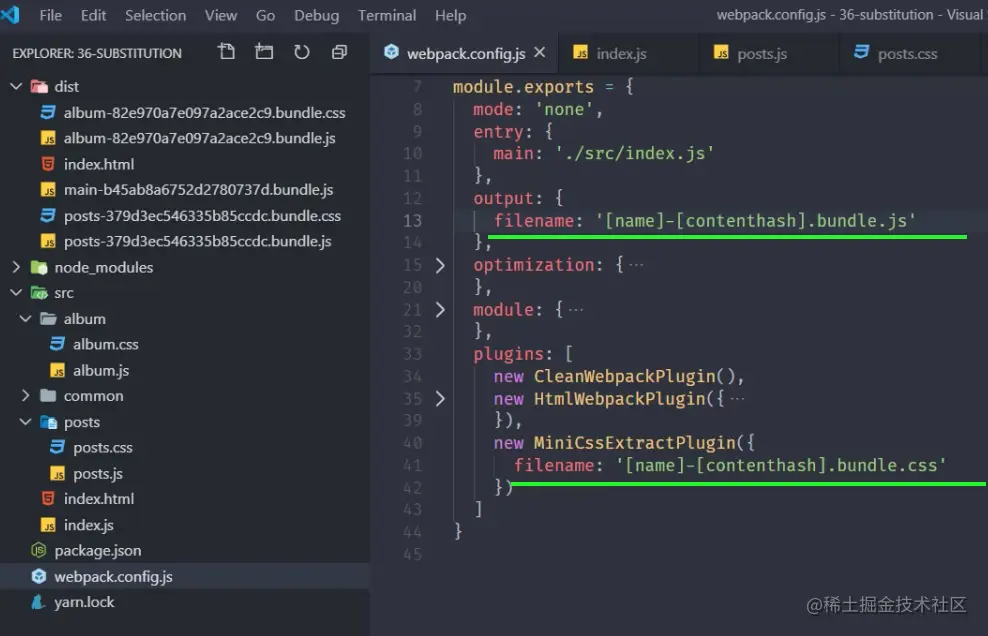Switch to the webpack.config.js editor tab
This screenshot has height=636, width=988.
pos(466,54)
